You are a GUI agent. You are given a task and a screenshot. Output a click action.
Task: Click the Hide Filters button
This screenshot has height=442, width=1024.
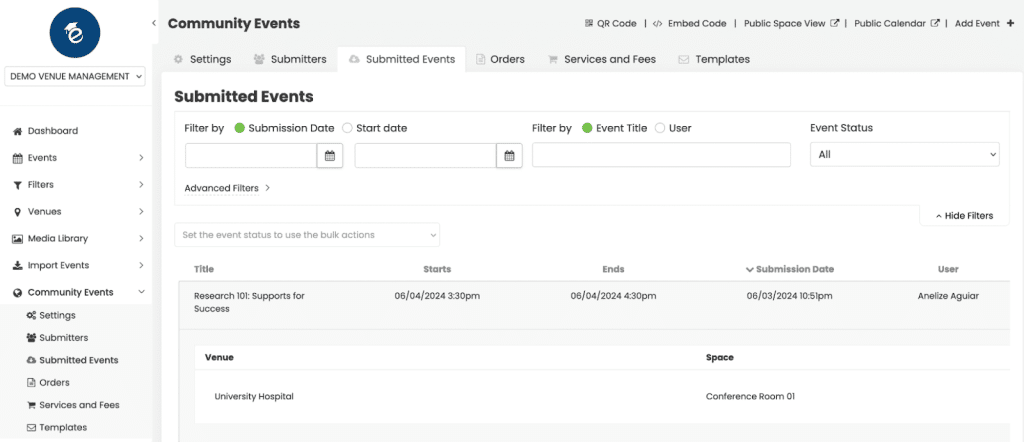pos(964,215)
